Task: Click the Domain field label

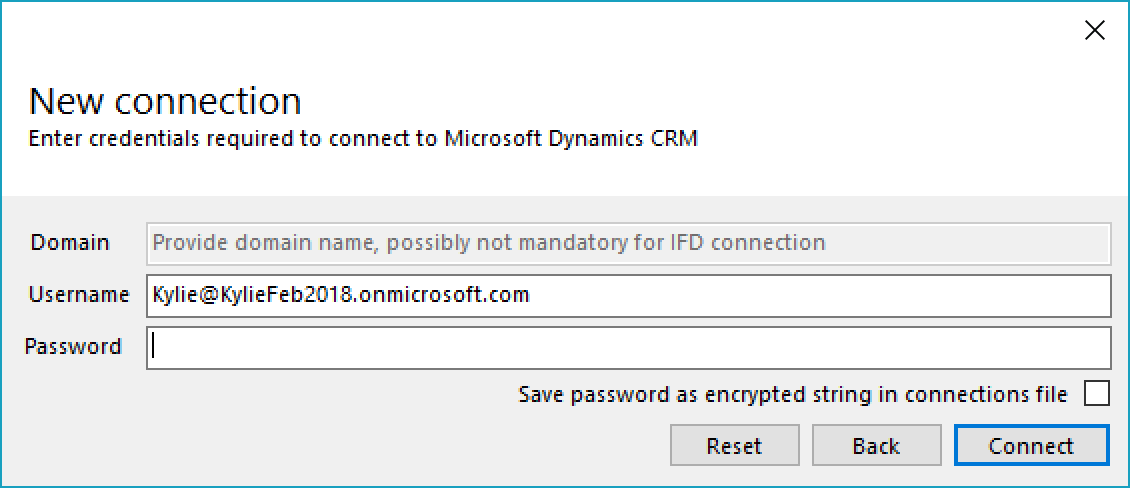Action: click(x=70, y=243)
